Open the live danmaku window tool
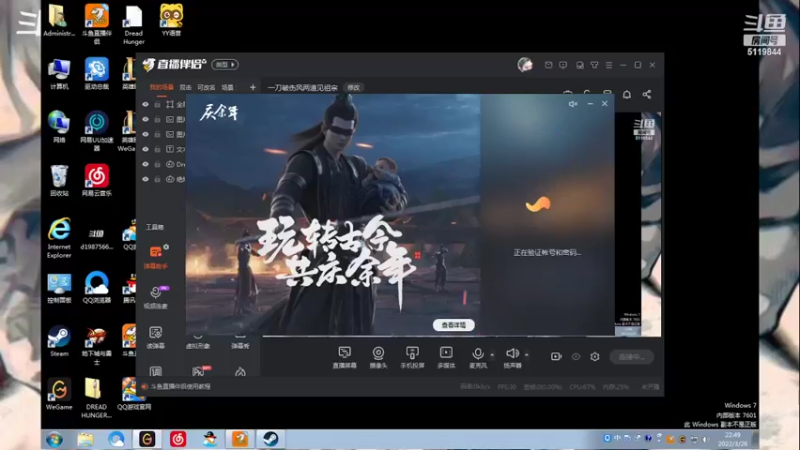This screenshot has height=450, width=800. click(x=344, y=357)
